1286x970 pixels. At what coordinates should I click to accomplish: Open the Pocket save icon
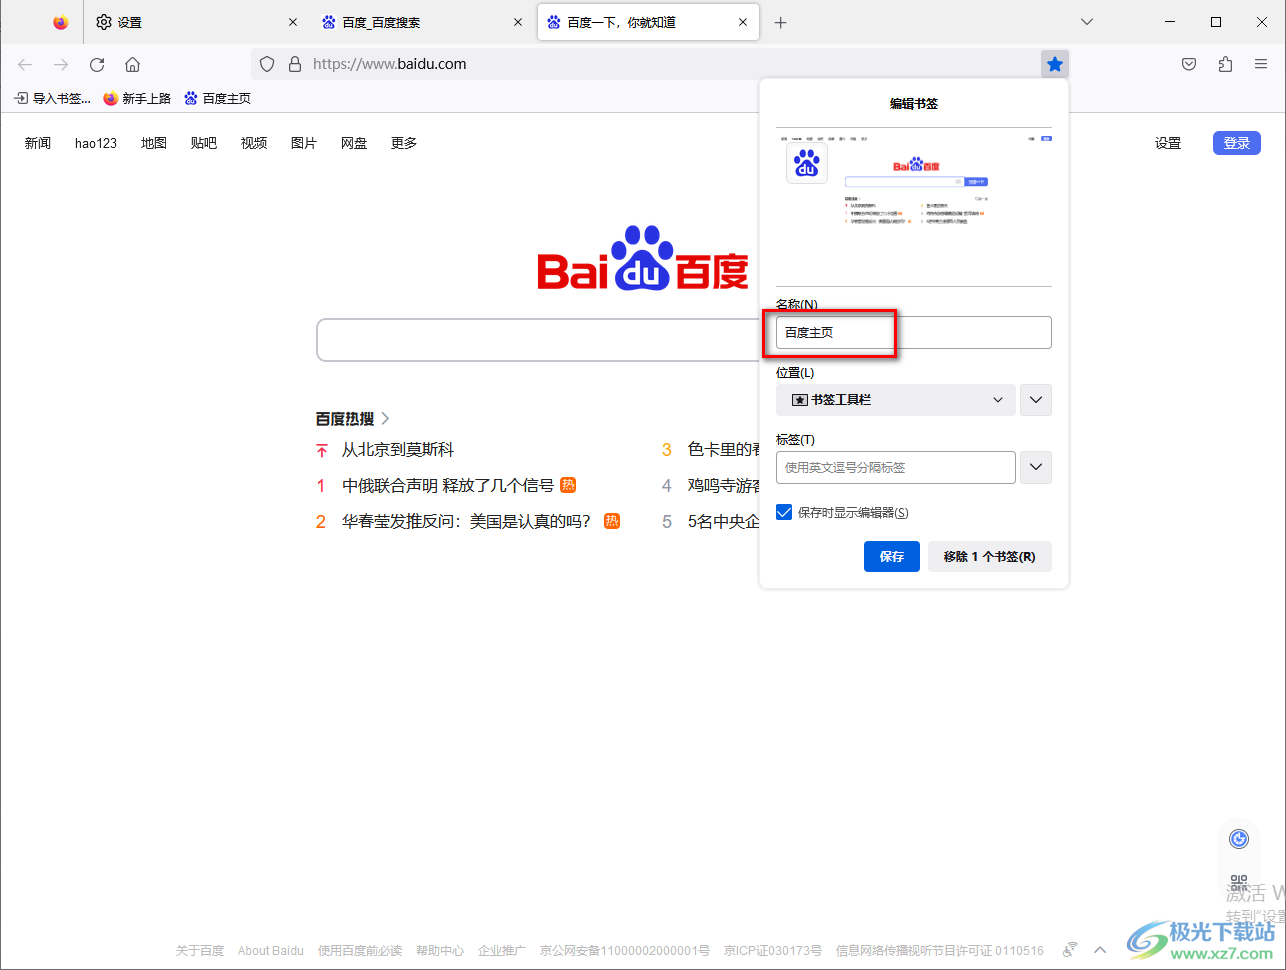1189,64
